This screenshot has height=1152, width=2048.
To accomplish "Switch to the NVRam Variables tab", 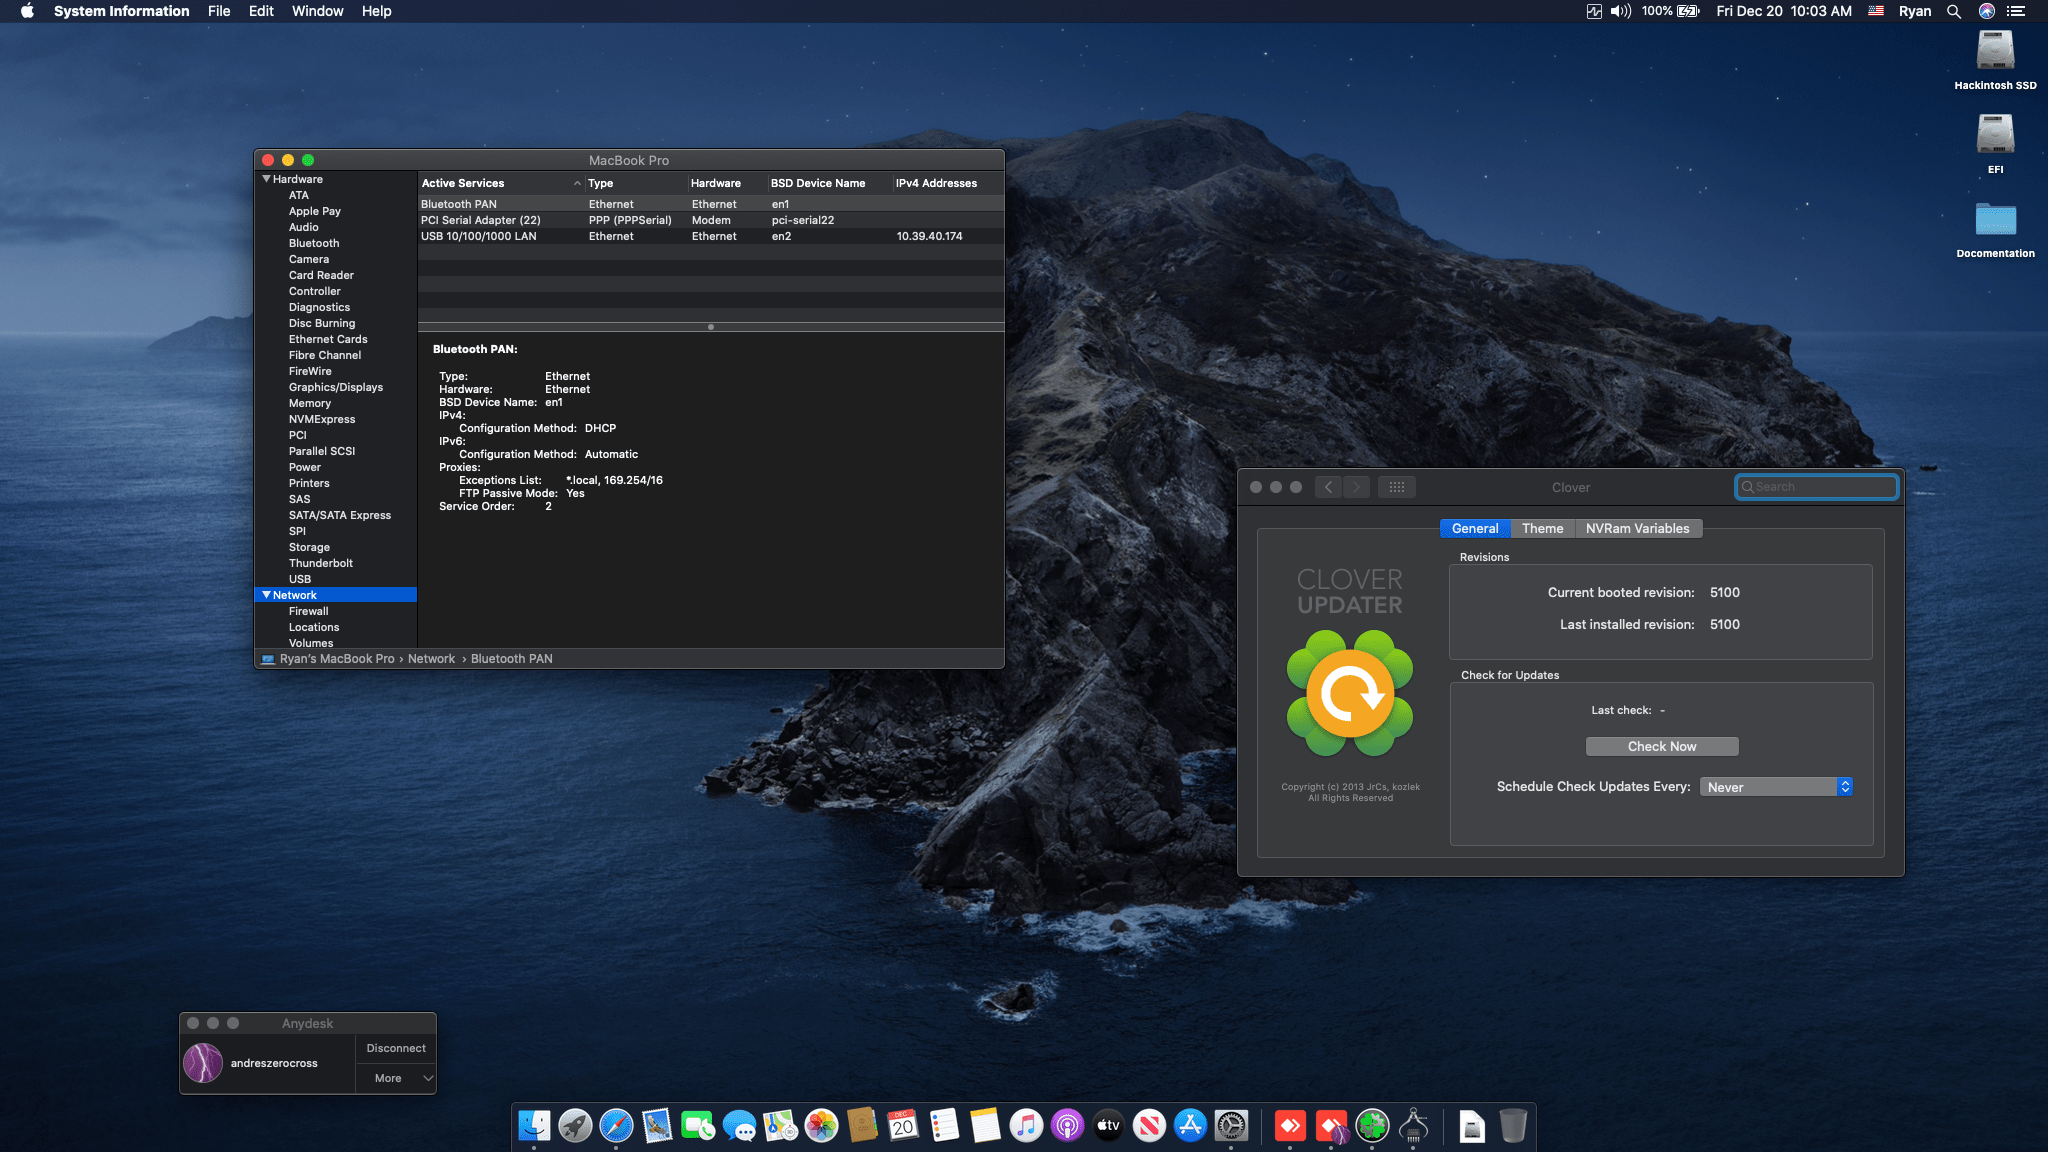I will 1637,528.
